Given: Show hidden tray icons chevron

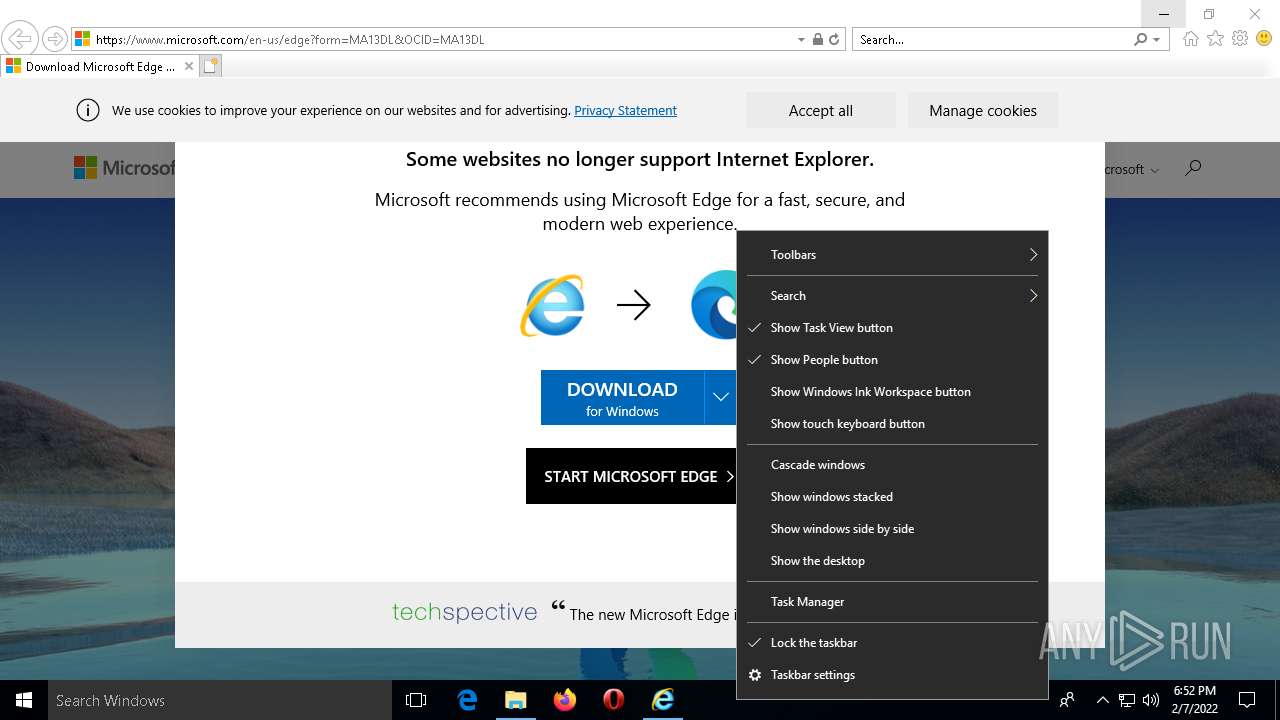Looking at the screenshot, I should pos(1102,700).
